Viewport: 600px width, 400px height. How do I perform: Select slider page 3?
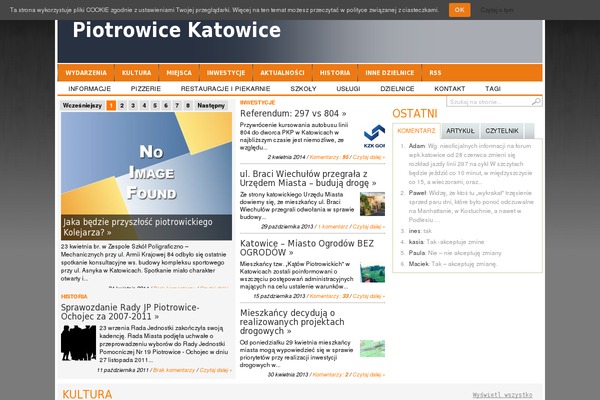pos(133,105)
